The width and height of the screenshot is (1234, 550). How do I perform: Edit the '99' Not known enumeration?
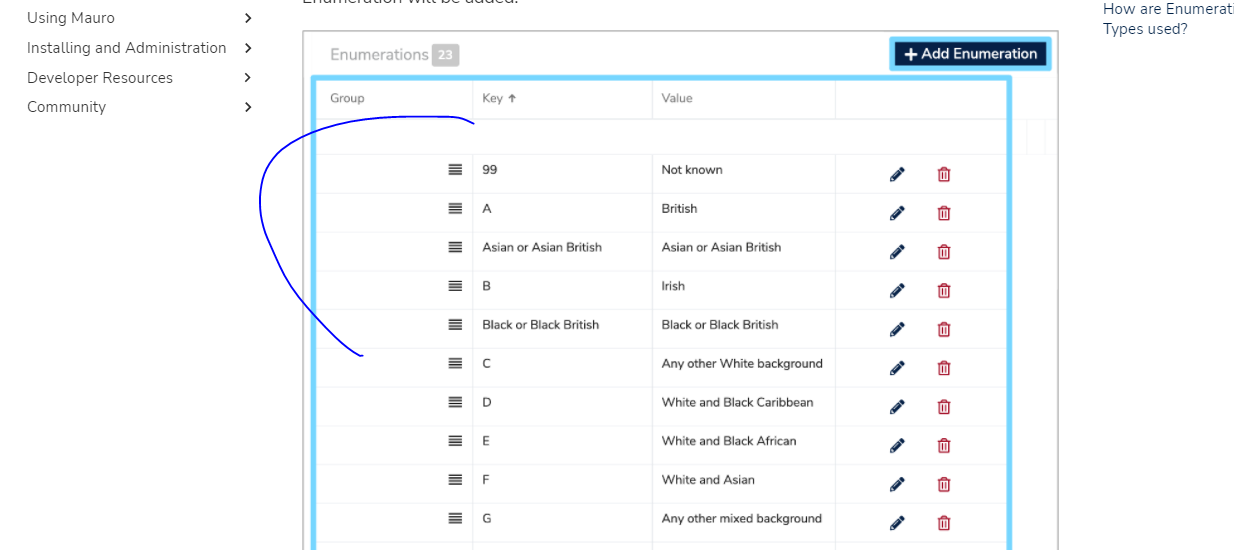tap(897, 174)
